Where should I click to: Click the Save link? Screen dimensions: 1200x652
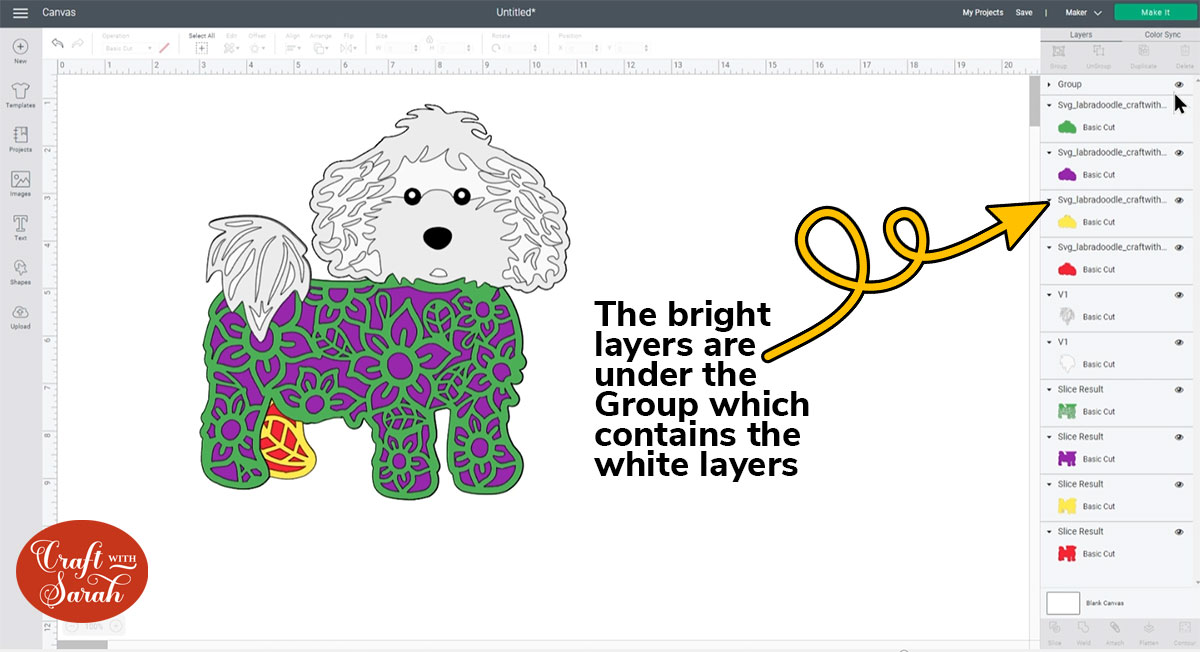pos(1024,12)
